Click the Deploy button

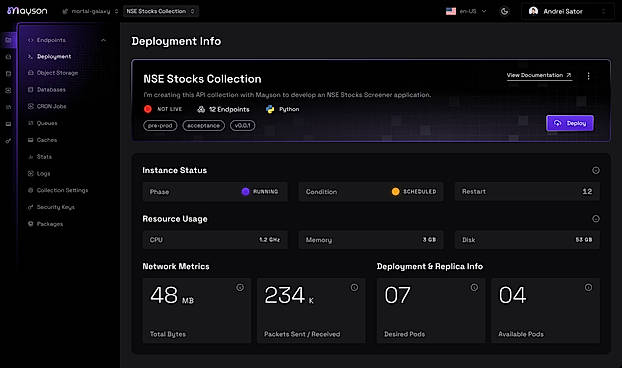[570, 123]
